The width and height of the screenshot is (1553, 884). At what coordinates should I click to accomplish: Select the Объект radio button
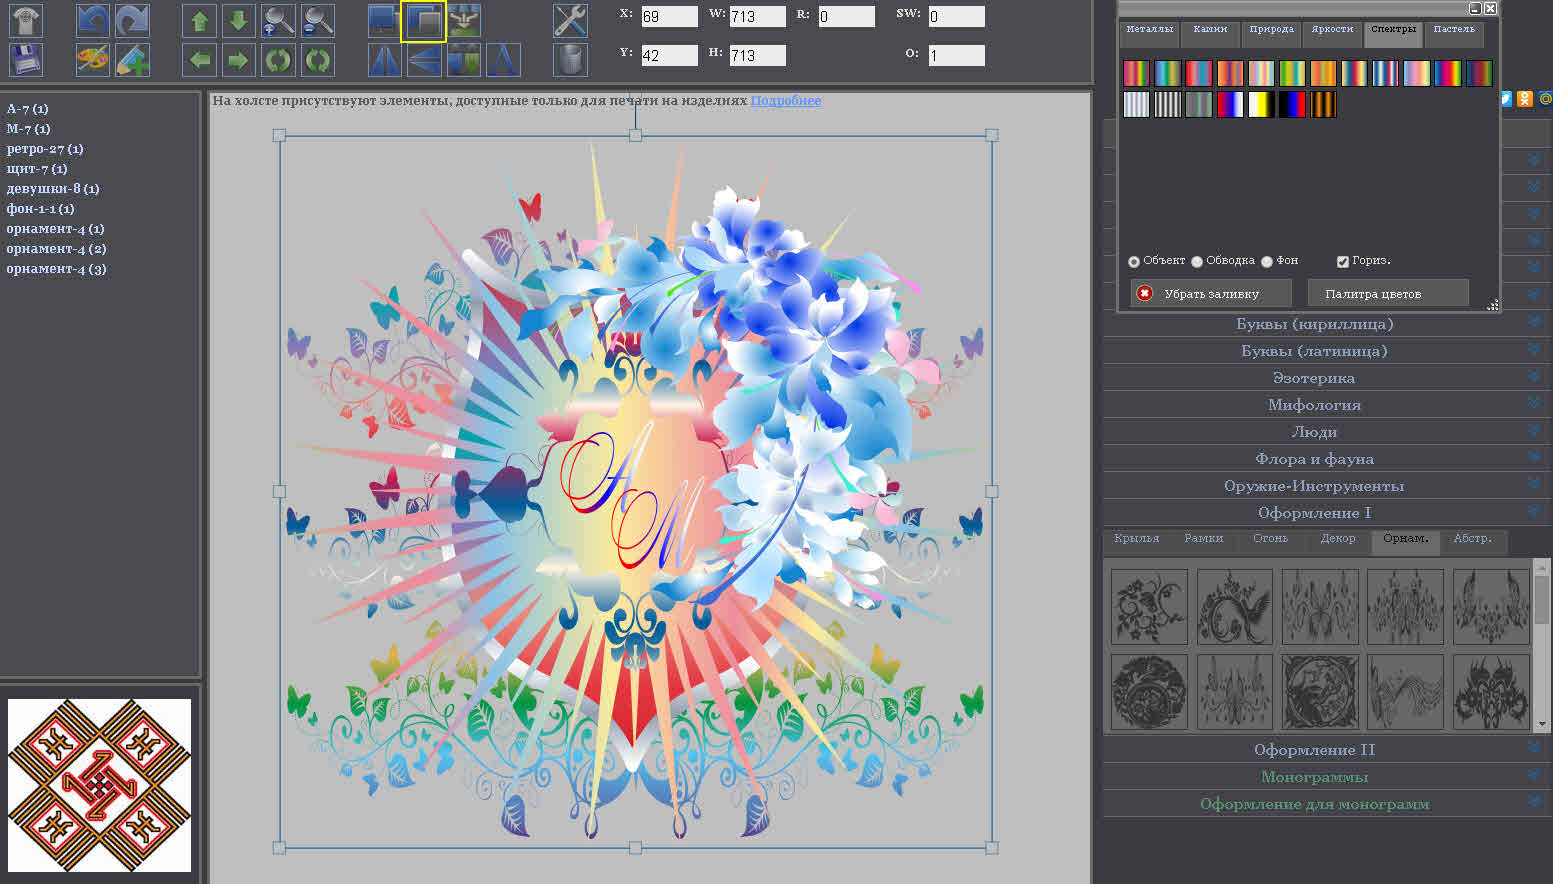1134,261
